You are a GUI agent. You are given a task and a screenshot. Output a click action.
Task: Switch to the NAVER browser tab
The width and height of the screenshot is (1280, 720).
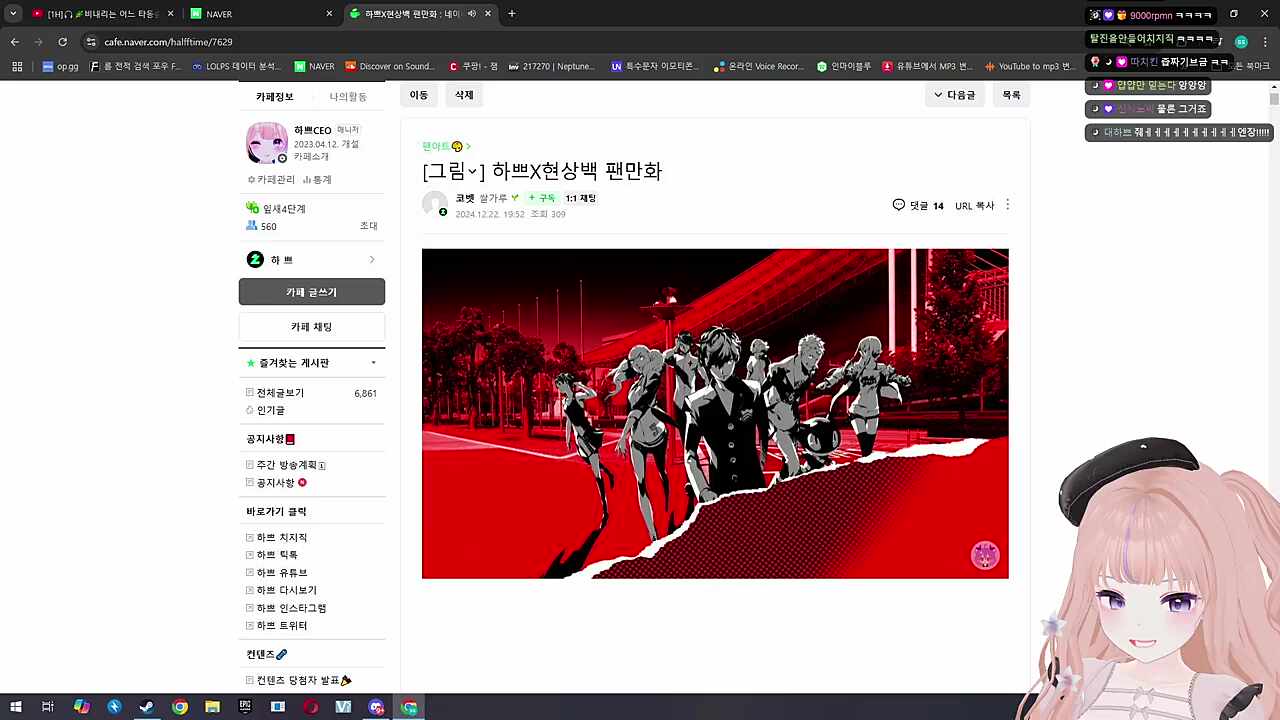(260, 14)
